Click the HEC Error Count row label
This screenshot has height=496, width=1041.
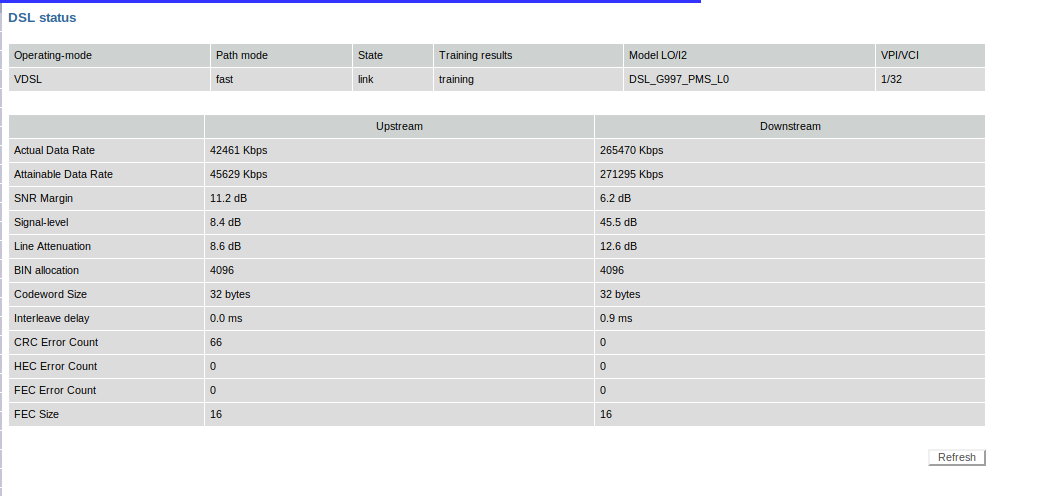click(x=56, y=365)
